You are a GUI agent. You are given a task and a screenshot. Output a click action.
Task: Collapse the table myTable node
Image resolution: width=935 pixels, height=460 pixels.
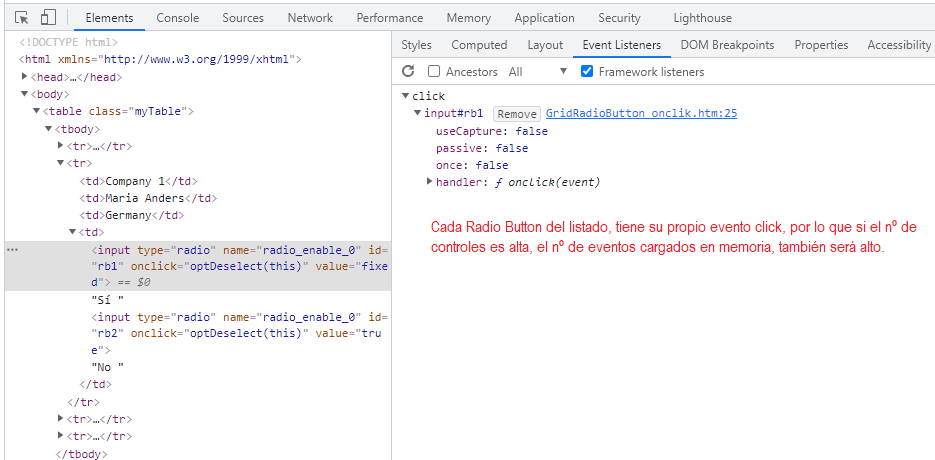tap(37, 112)
